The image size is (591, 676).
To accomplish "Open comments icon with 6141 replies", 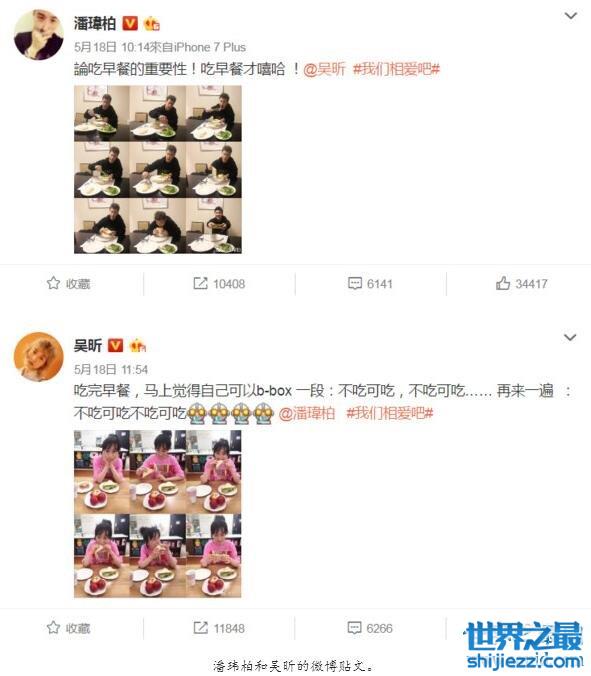I will 355,283.
